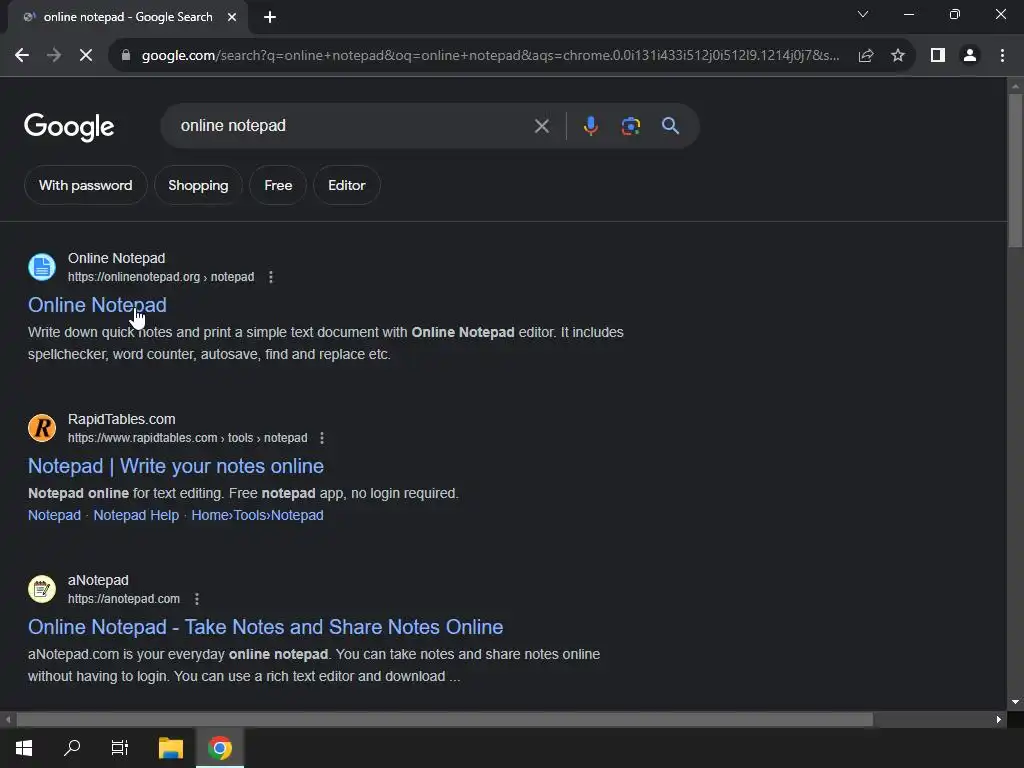
Task: Click the scroll down arrow
Action: 1015,703
